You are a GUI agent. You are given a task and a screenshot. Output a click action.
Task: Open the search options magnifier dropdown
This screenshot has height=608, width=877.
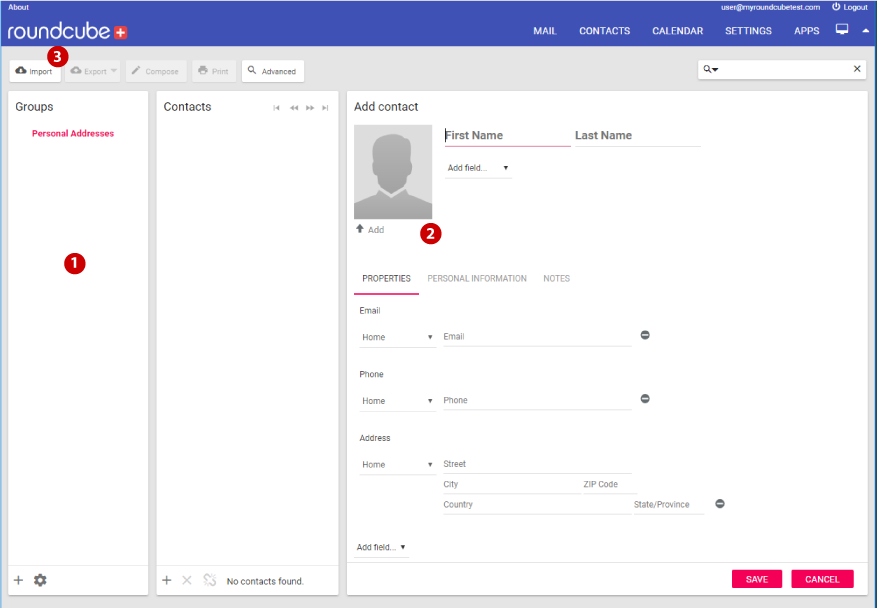(710, 69)
